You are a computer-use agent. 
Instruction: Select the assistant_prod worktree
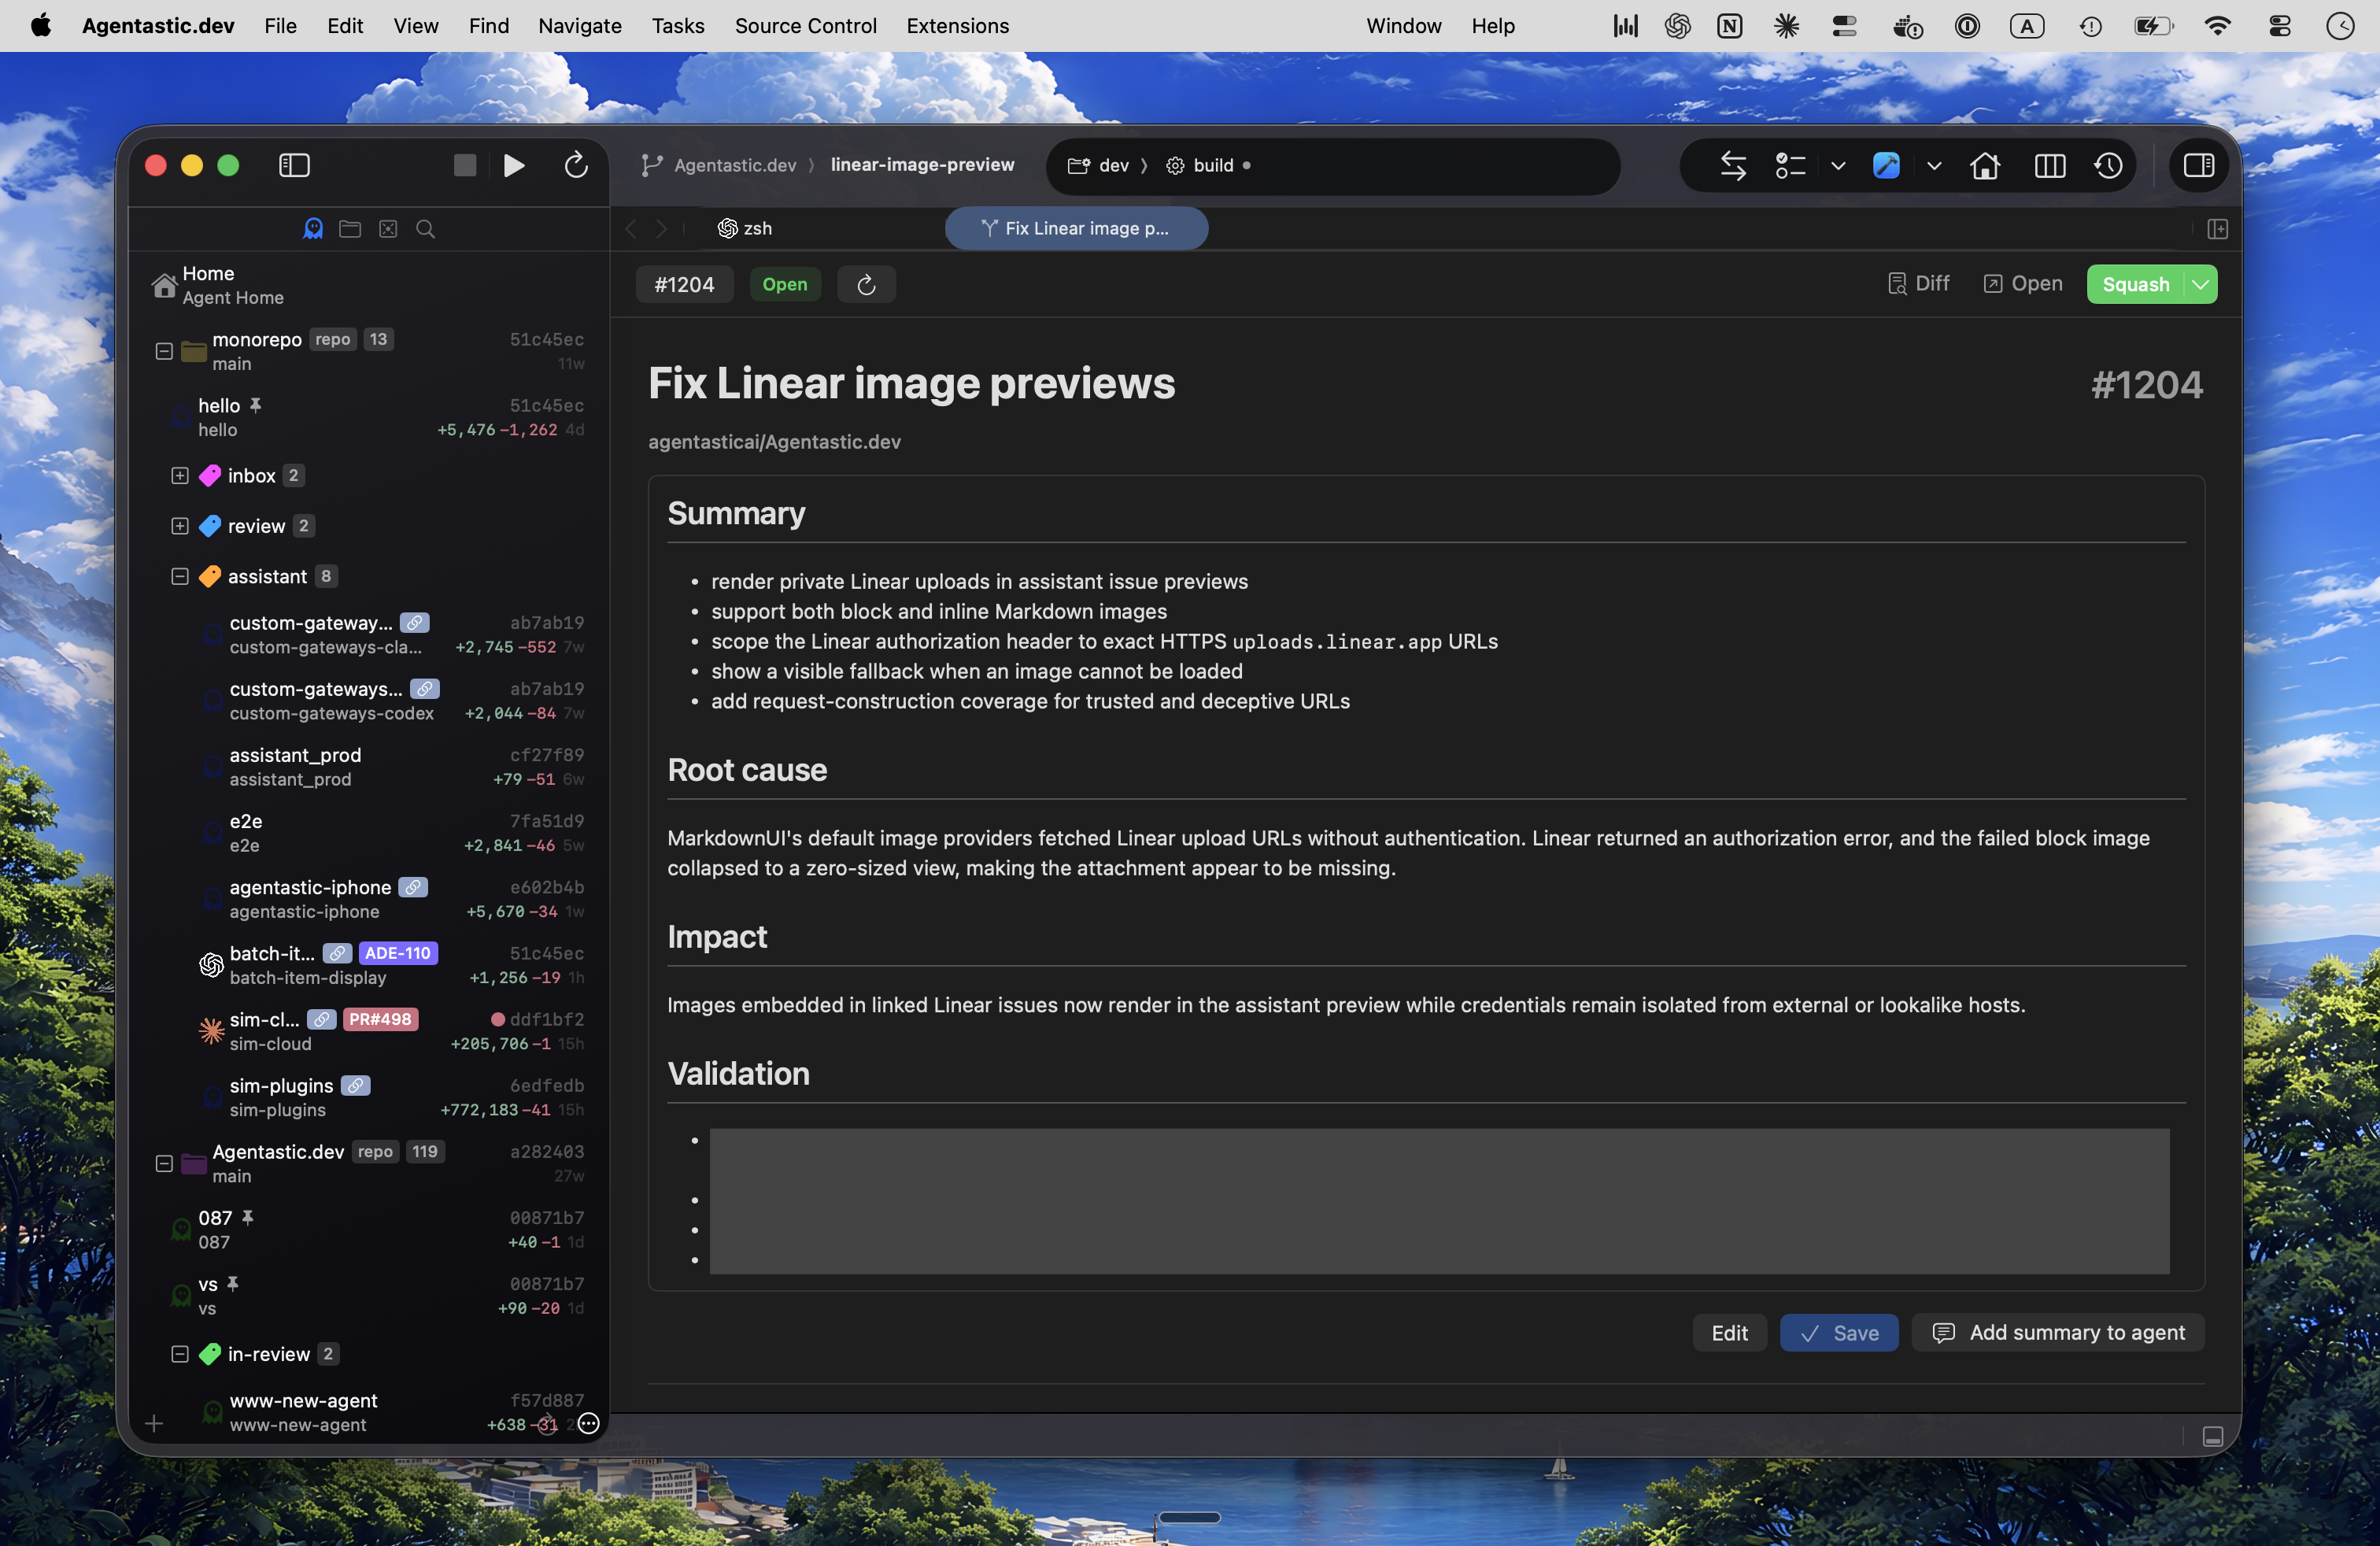(369, 767)
